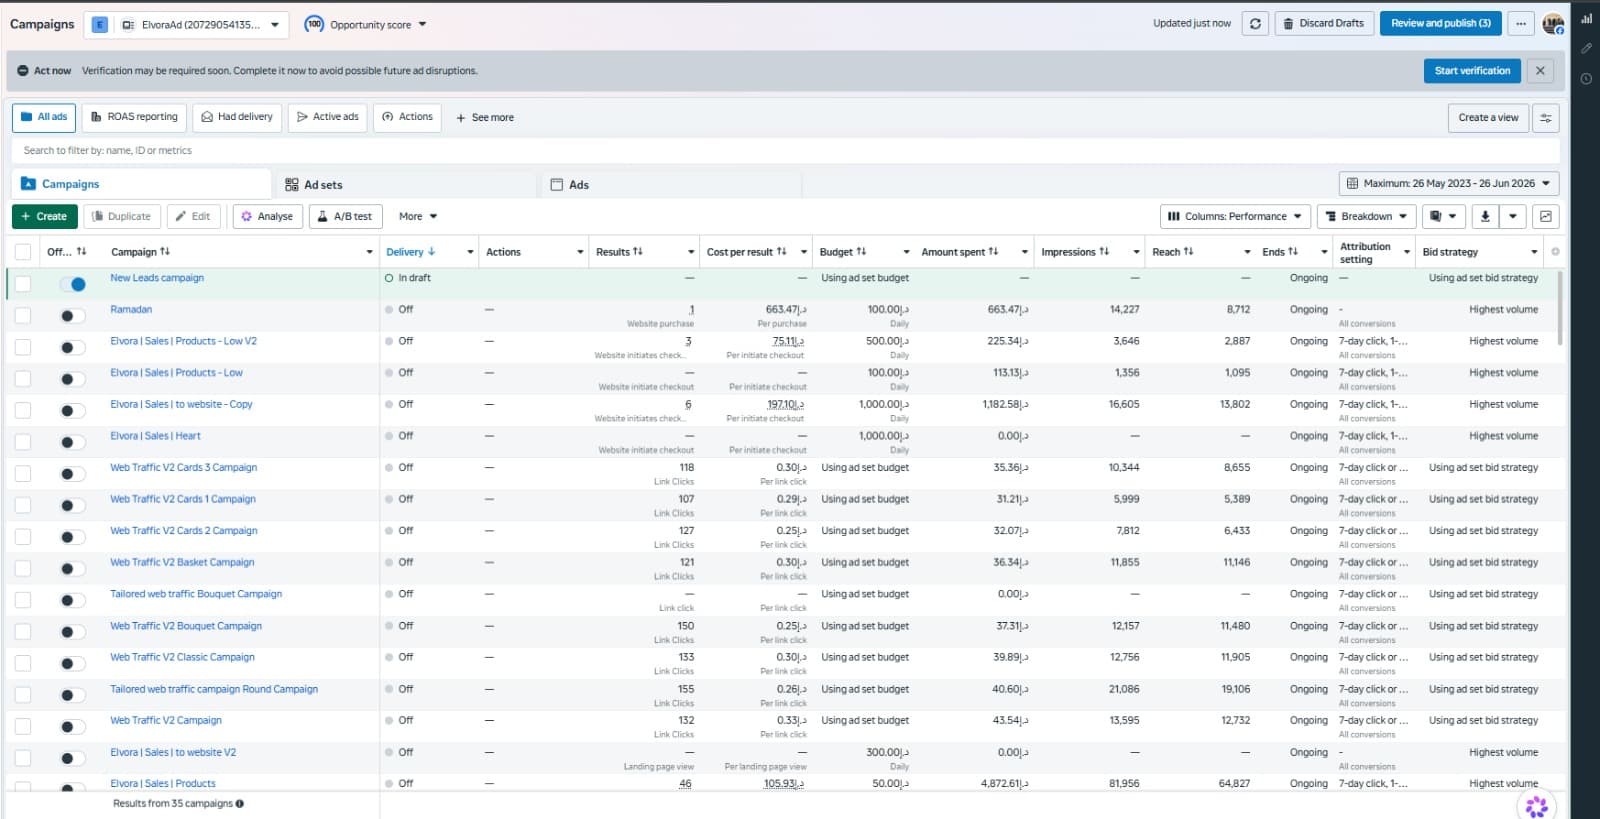Toggle off the New Leads campaign

(72, 284)
